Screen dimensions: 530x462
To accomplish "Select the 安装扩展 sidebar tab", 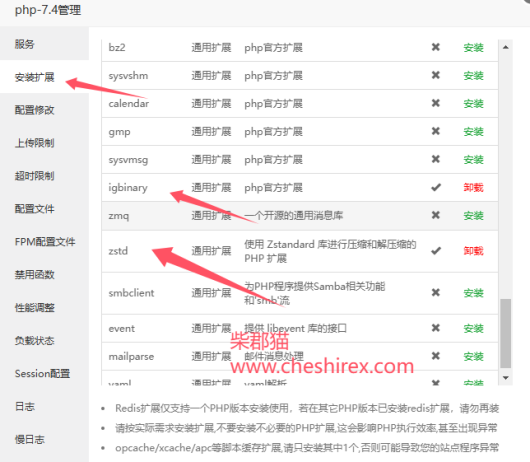I will click(44, 77).
